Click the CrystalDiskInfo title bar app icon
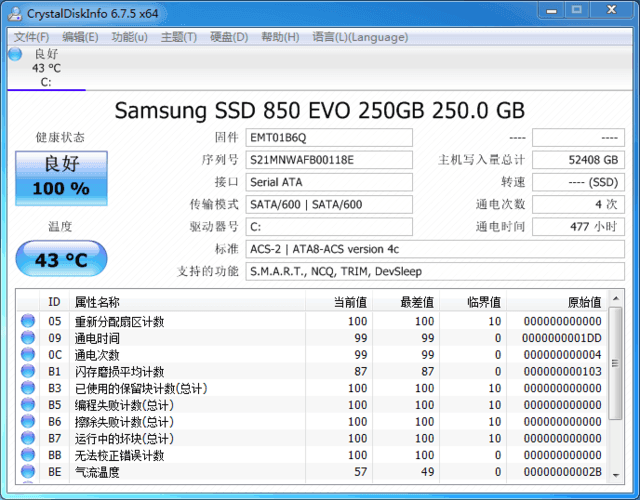 (x=15, y=13)
